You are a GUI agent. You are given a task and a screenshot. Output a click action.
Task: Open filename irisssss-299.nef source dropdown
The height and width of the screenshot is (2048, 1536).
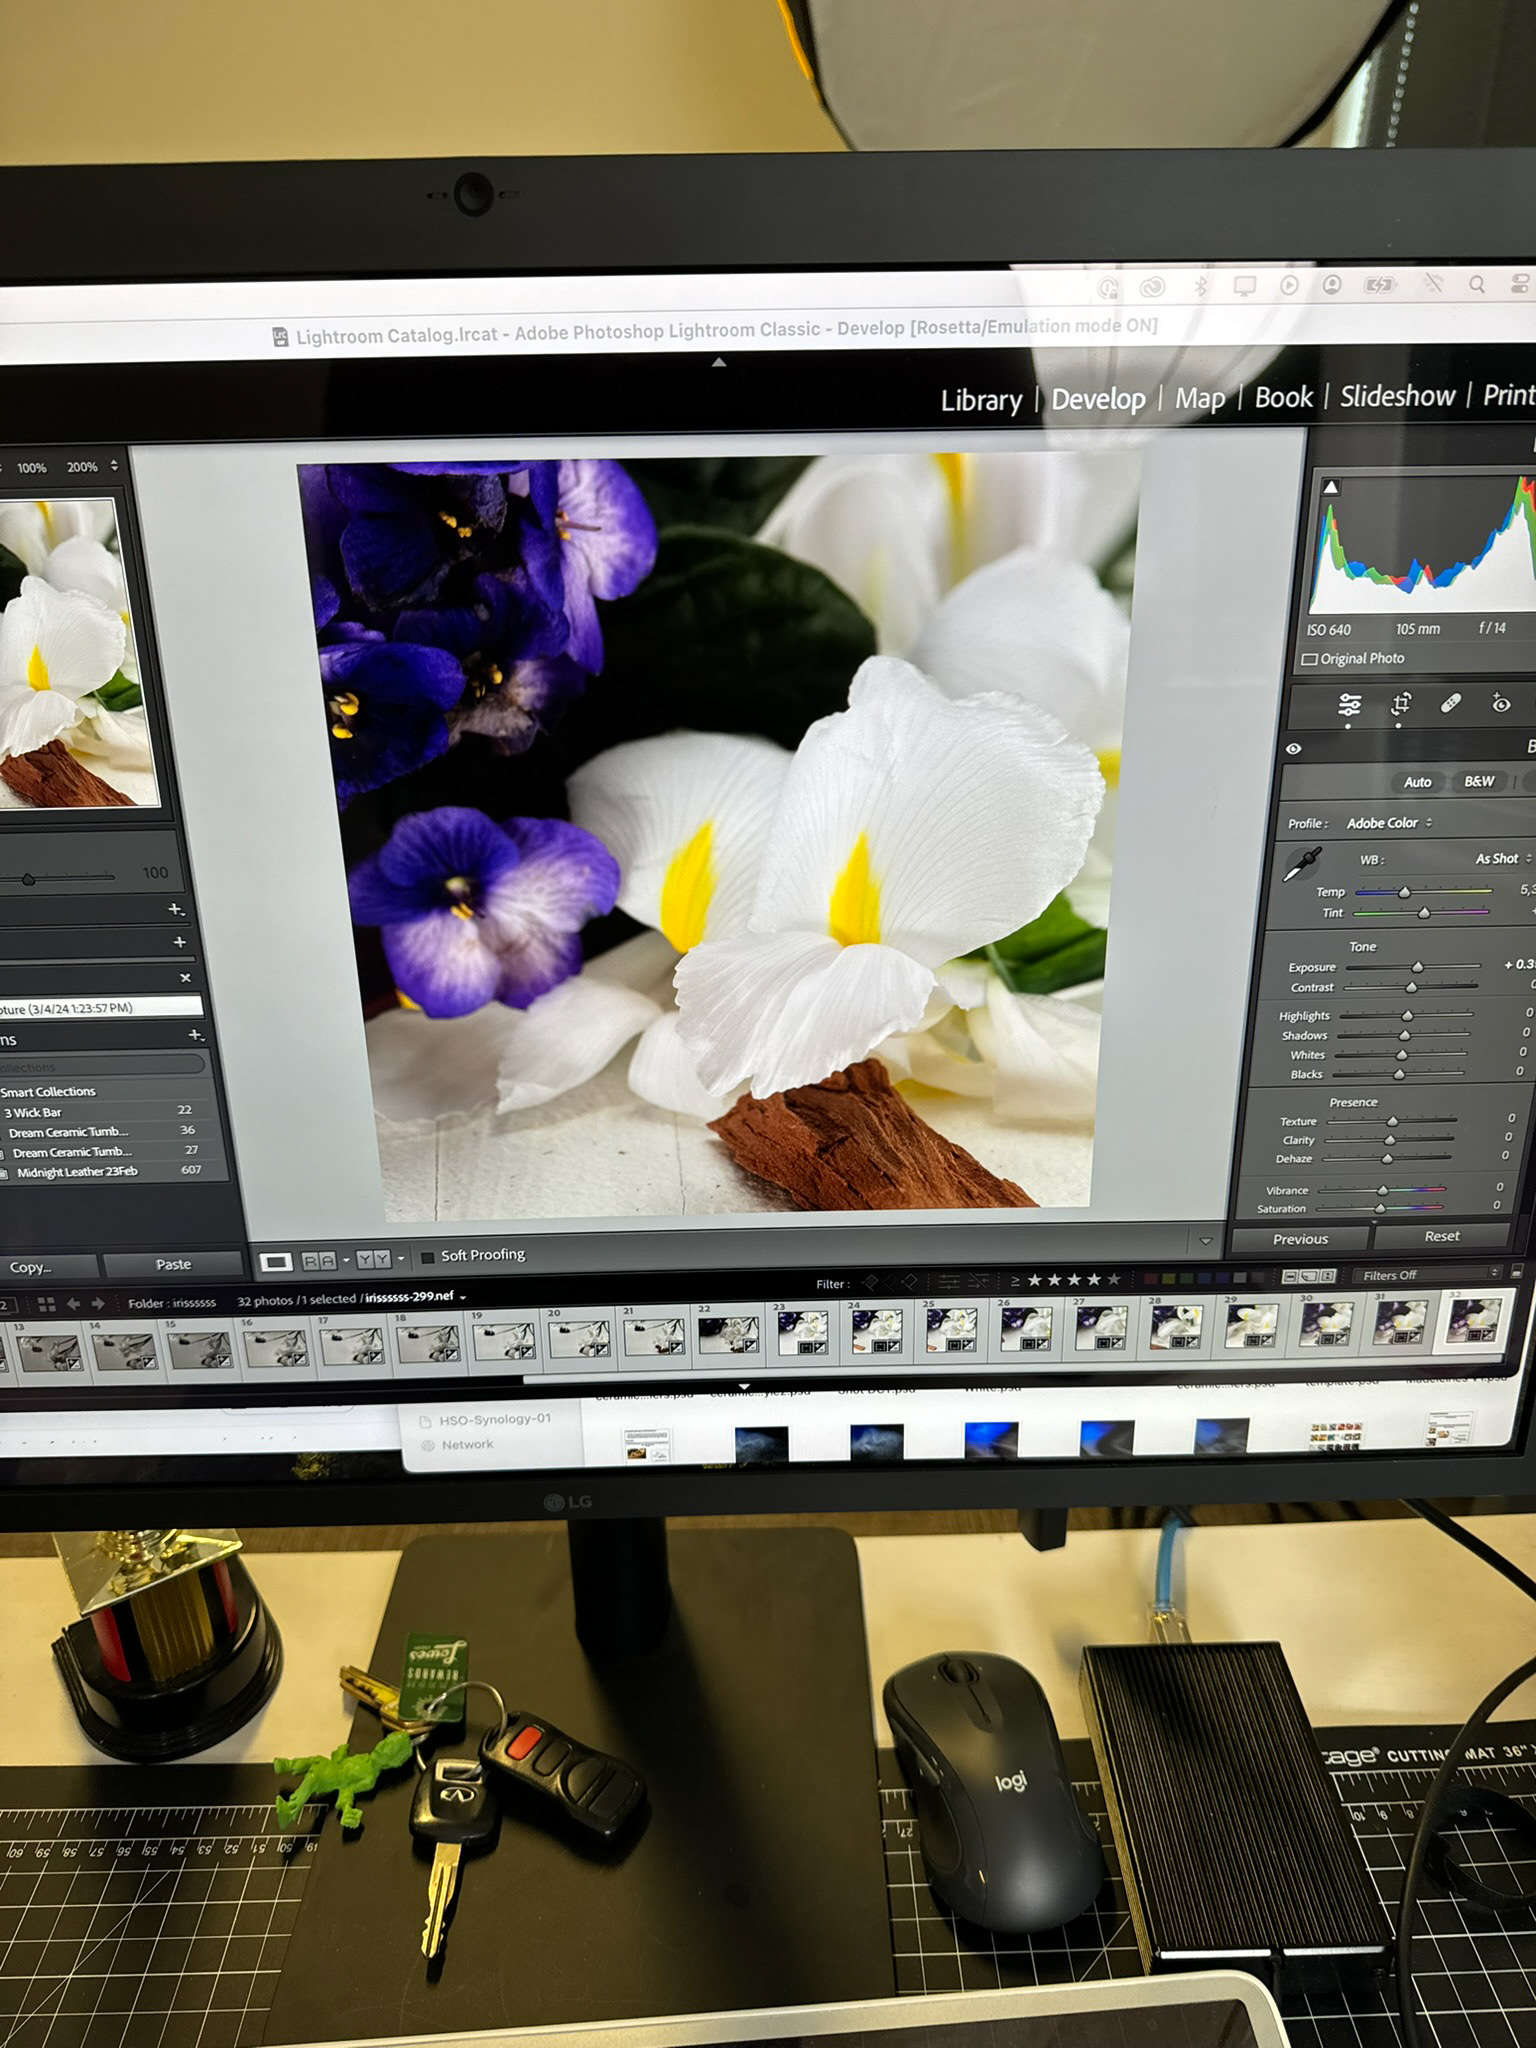pos(415,1297)
